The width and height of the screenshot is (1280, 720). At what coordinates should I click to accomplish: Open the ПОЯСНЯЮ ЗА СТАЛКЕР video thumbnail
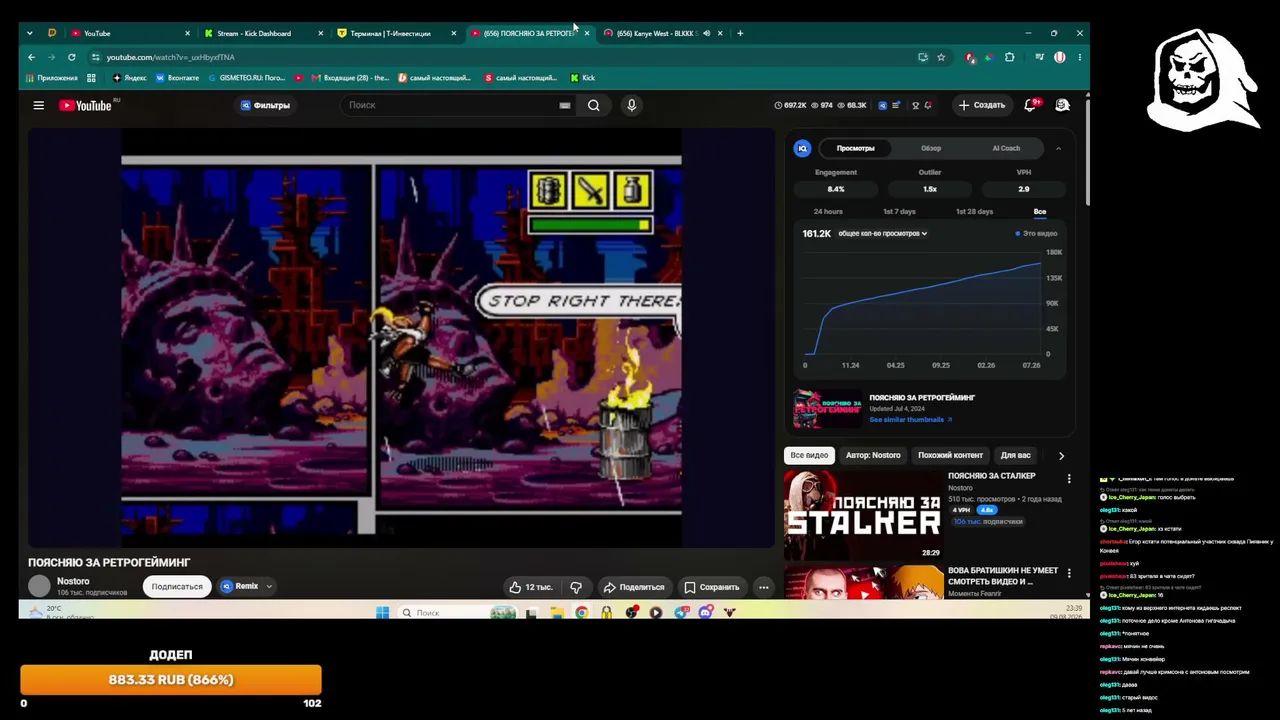[x=863, y=515]
